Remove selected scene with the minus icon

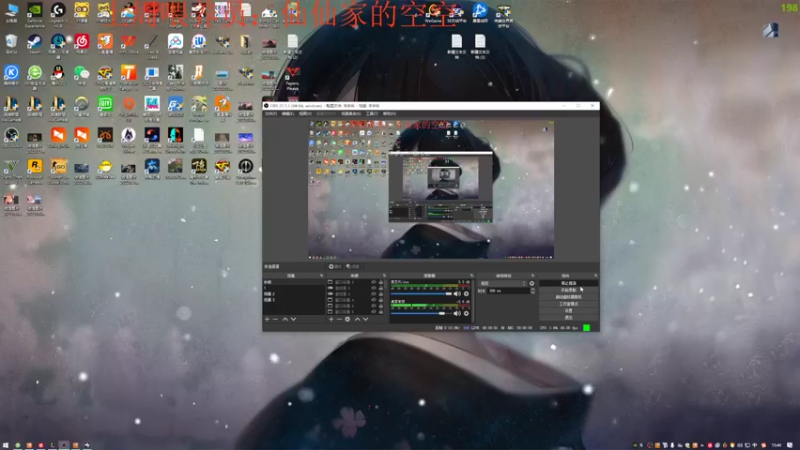[x=275, y=319]
